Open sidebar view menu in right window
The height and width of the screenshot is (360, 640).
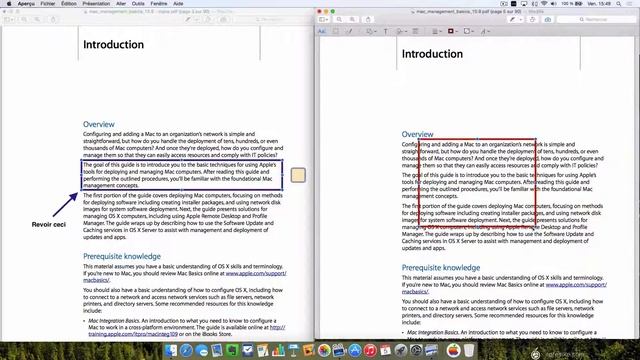pos(323,19)
